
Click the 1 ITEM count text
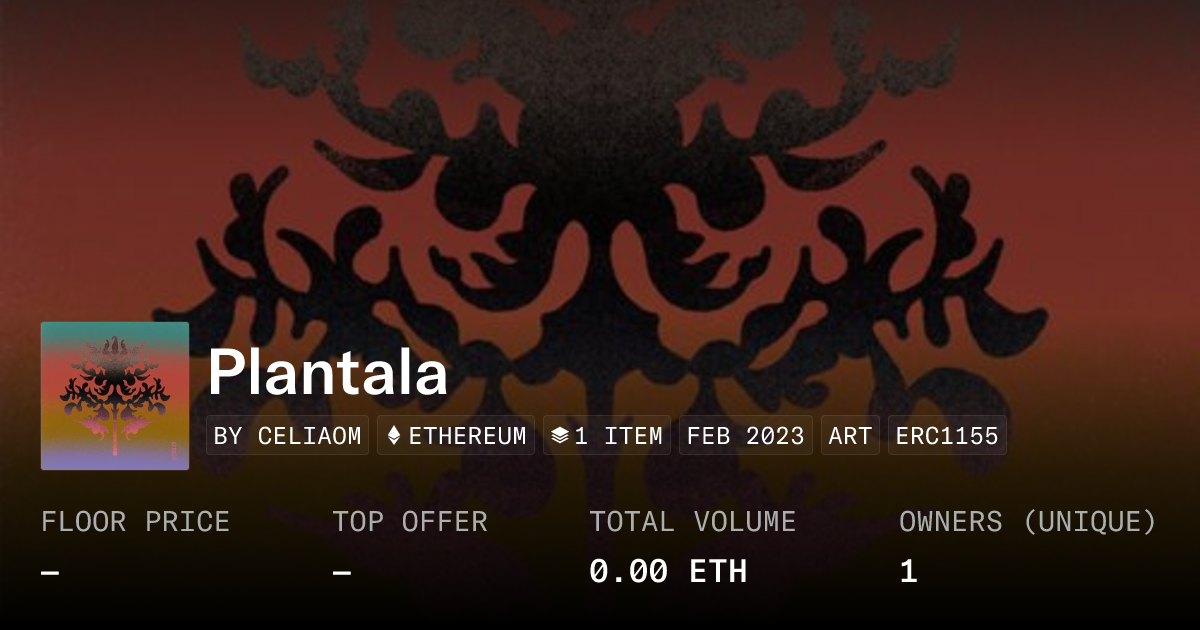coord(618,436)
